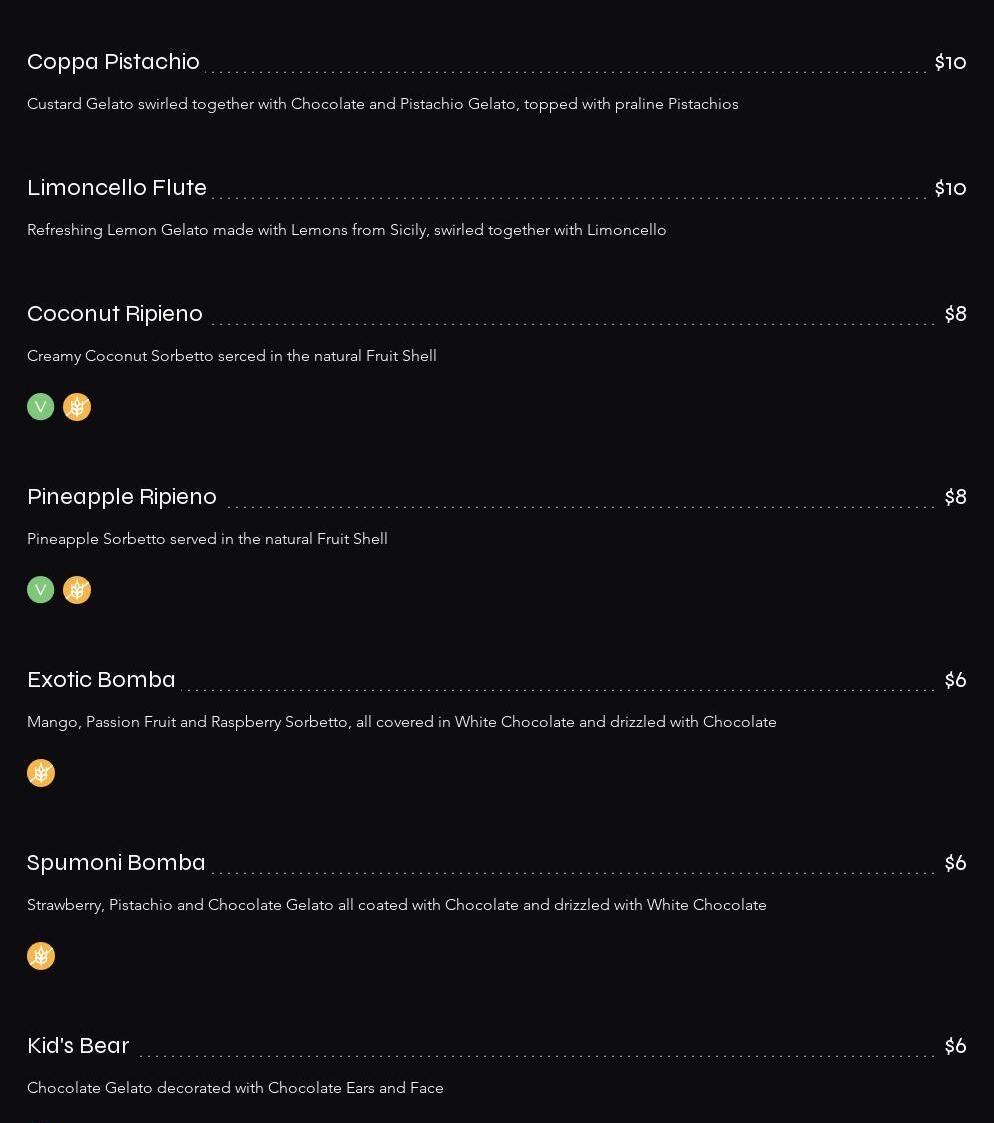Click the gluten-free icon under Coconut Ripieno
The width and height of the screenshot is (994, 1123).
tap(77, 407)
